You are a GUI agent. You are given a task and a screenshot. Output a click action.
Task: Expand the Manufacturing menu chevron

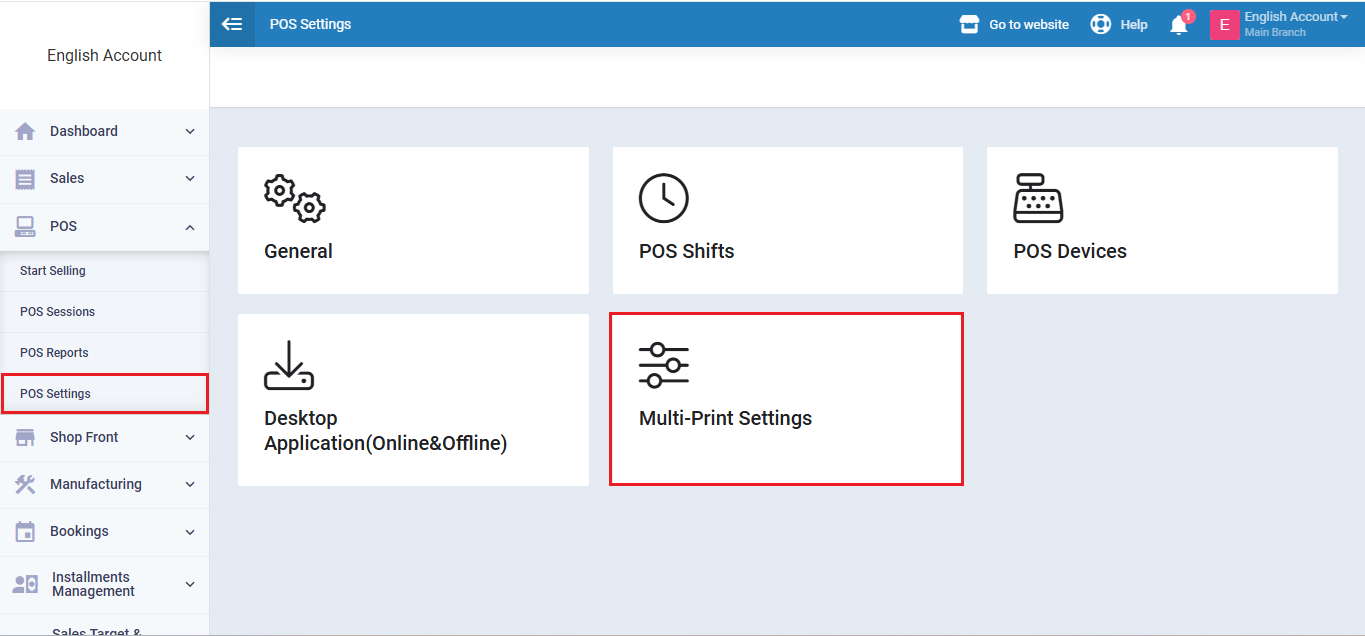pos(190,484)
